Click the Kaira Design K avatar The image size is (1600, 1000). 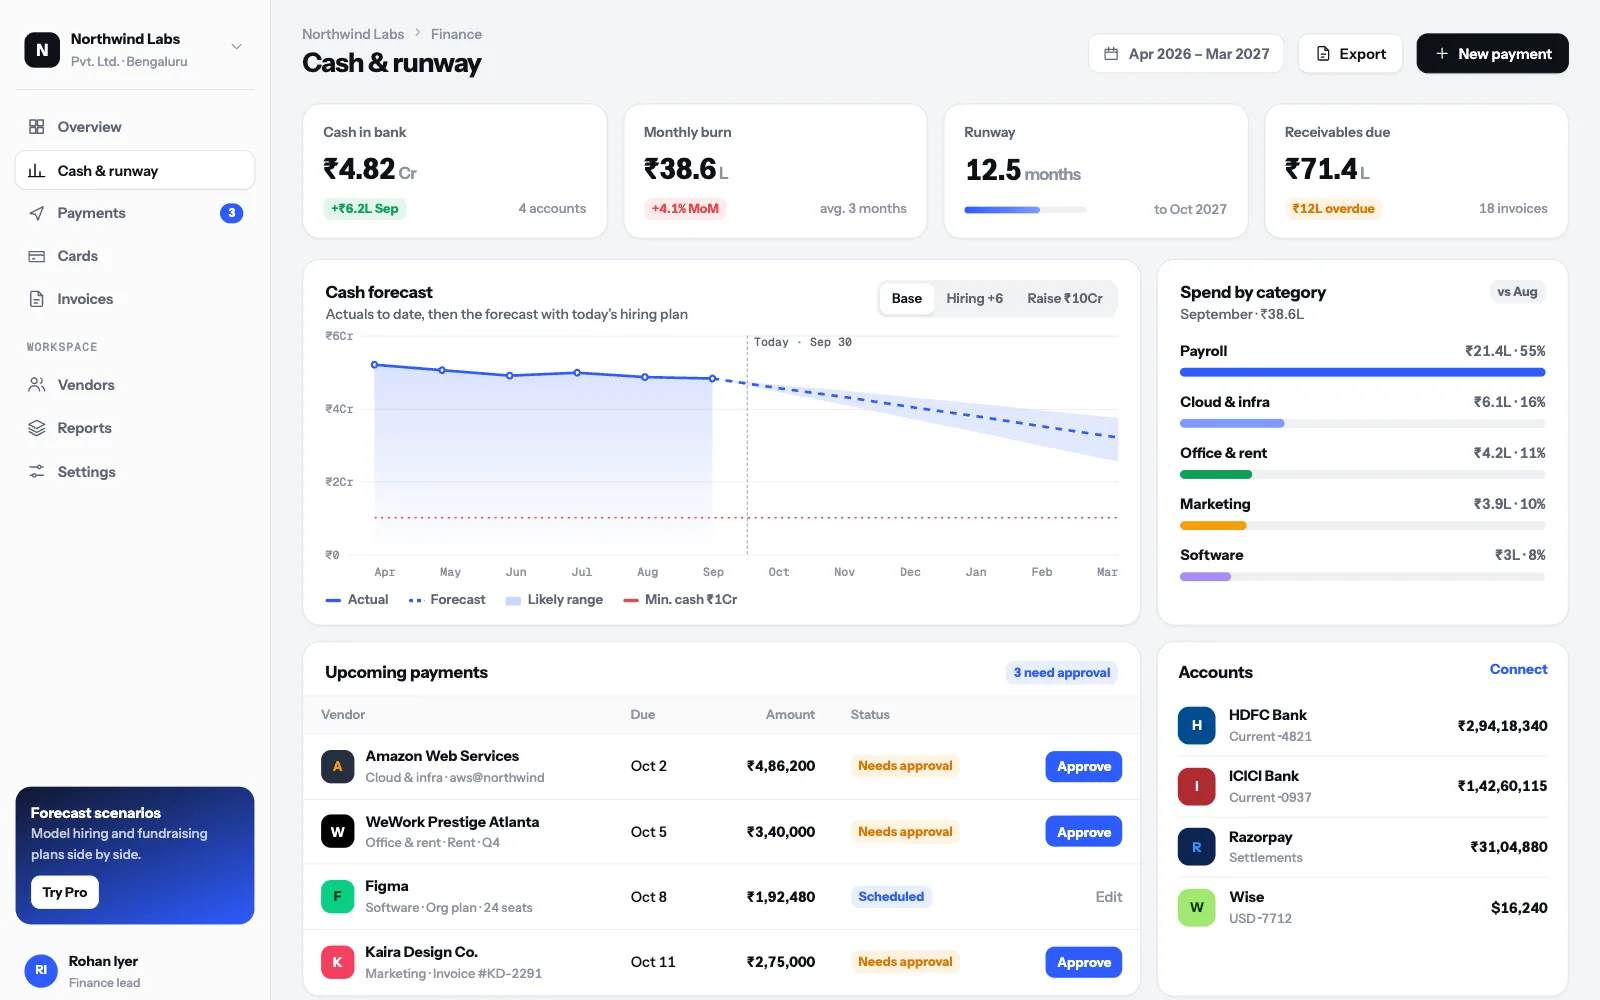coord(337,963)
